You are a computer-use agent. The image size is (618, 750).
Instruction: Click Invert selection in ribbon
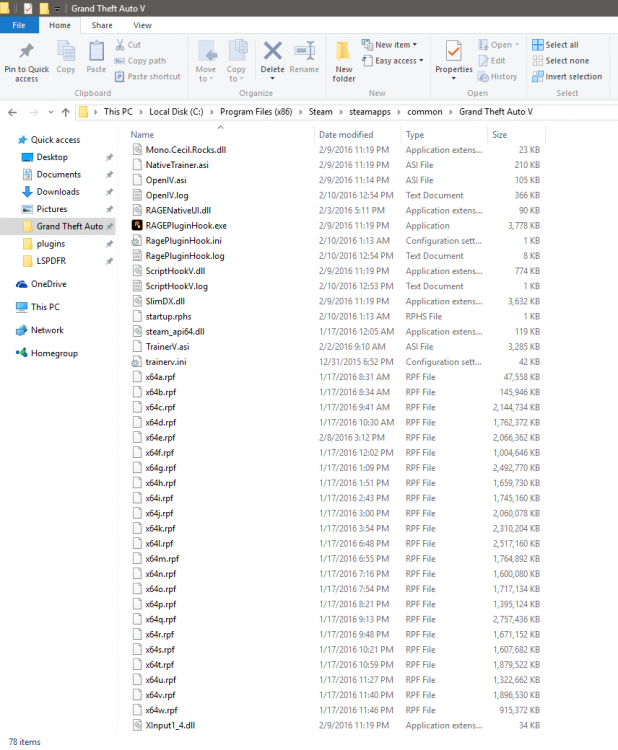click(x=567, y=77)
